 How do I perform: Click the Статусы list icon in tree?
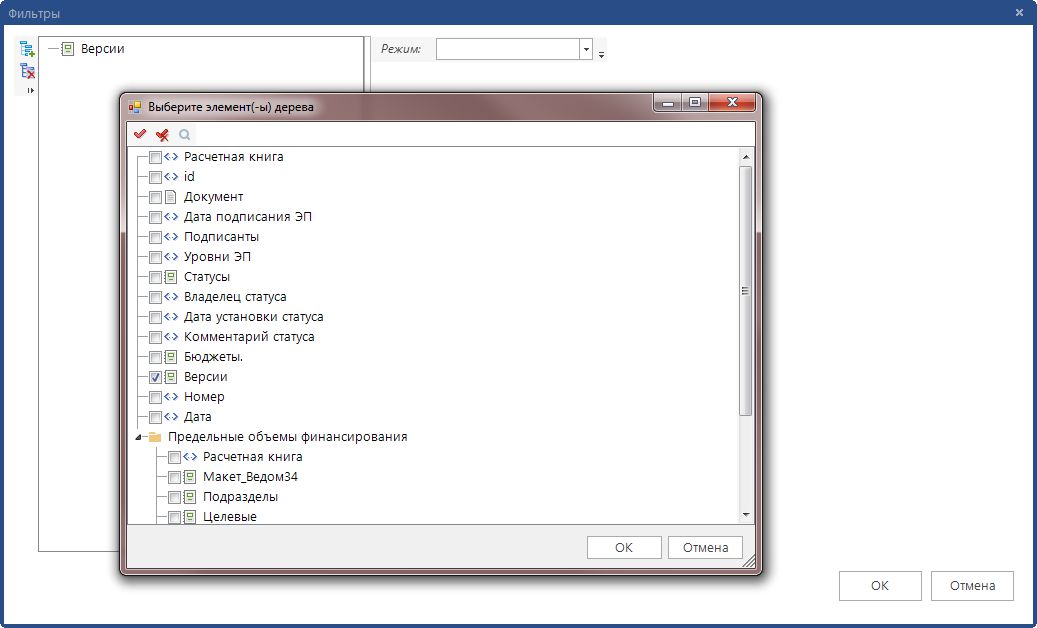click(x=170, y=277)
